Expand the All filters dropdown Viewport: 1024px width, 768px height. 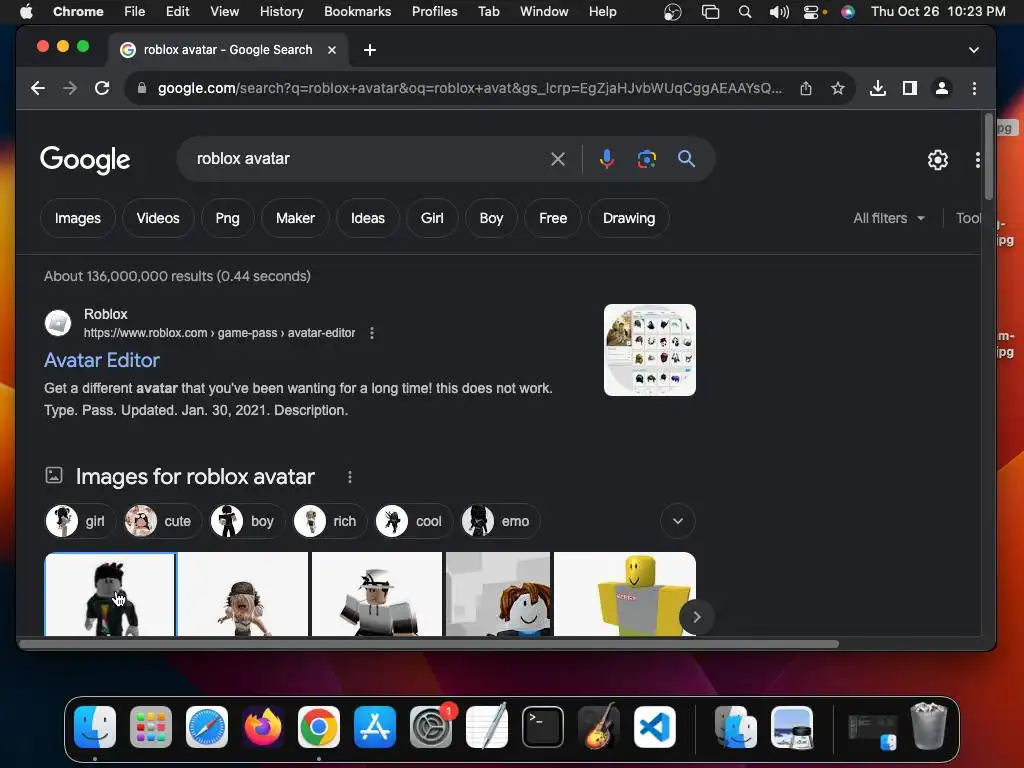click(x=888, y=218)
